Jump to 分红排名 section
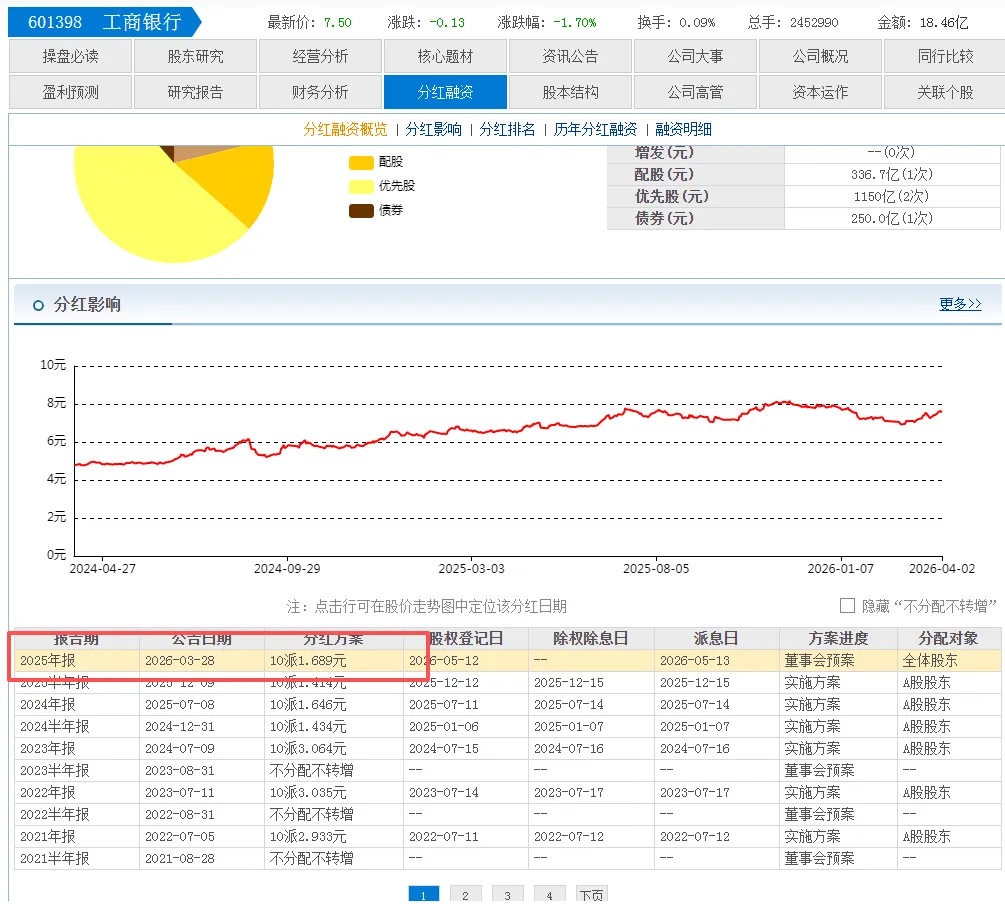This screenshot has height=904, width=1005. point(507,130)
